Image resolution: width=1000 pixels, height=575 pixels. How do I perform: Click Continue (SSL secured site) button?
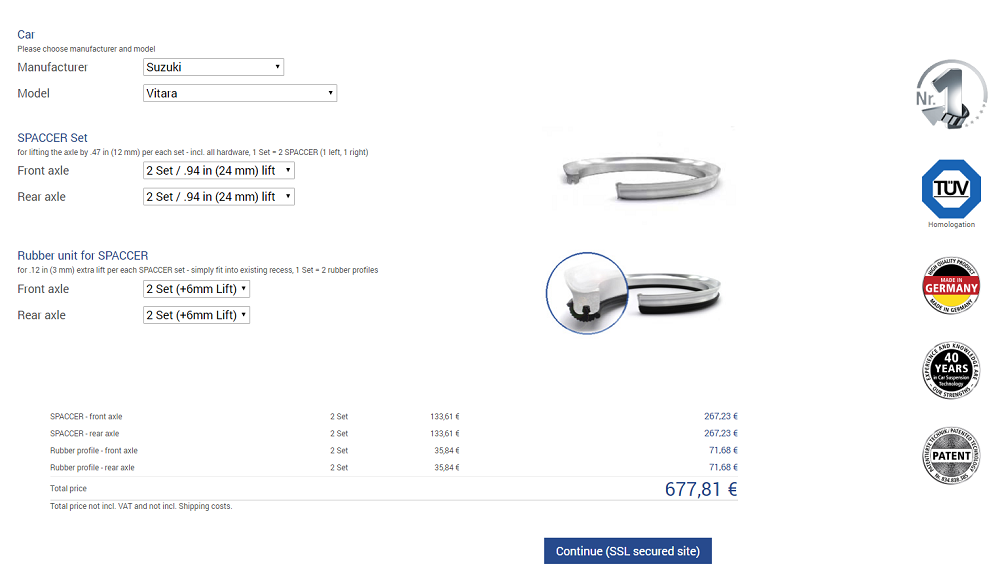coord(628,551)
